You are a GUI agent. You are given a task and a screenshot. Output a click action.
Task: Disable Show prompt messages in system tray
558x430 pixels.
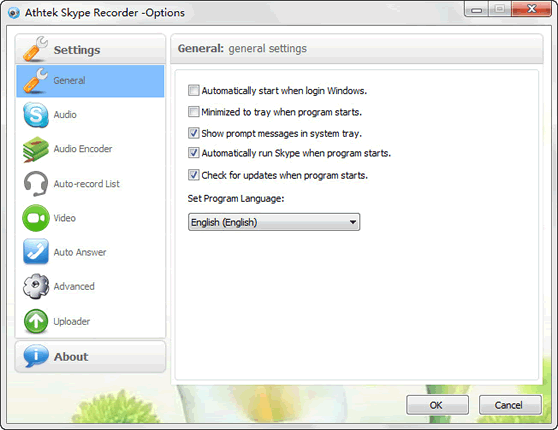click(193, 133)
